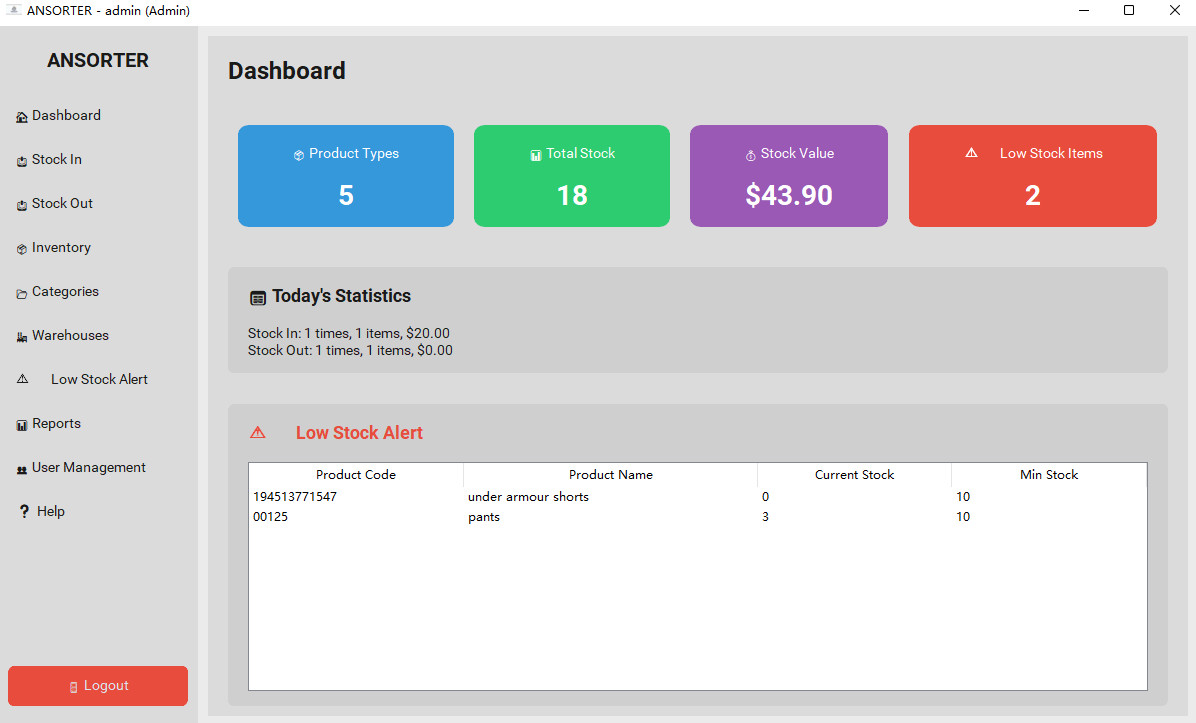Click the Total Stock number 18
The height and width of the screenshot is (723, 1196).
coord(572,195)
